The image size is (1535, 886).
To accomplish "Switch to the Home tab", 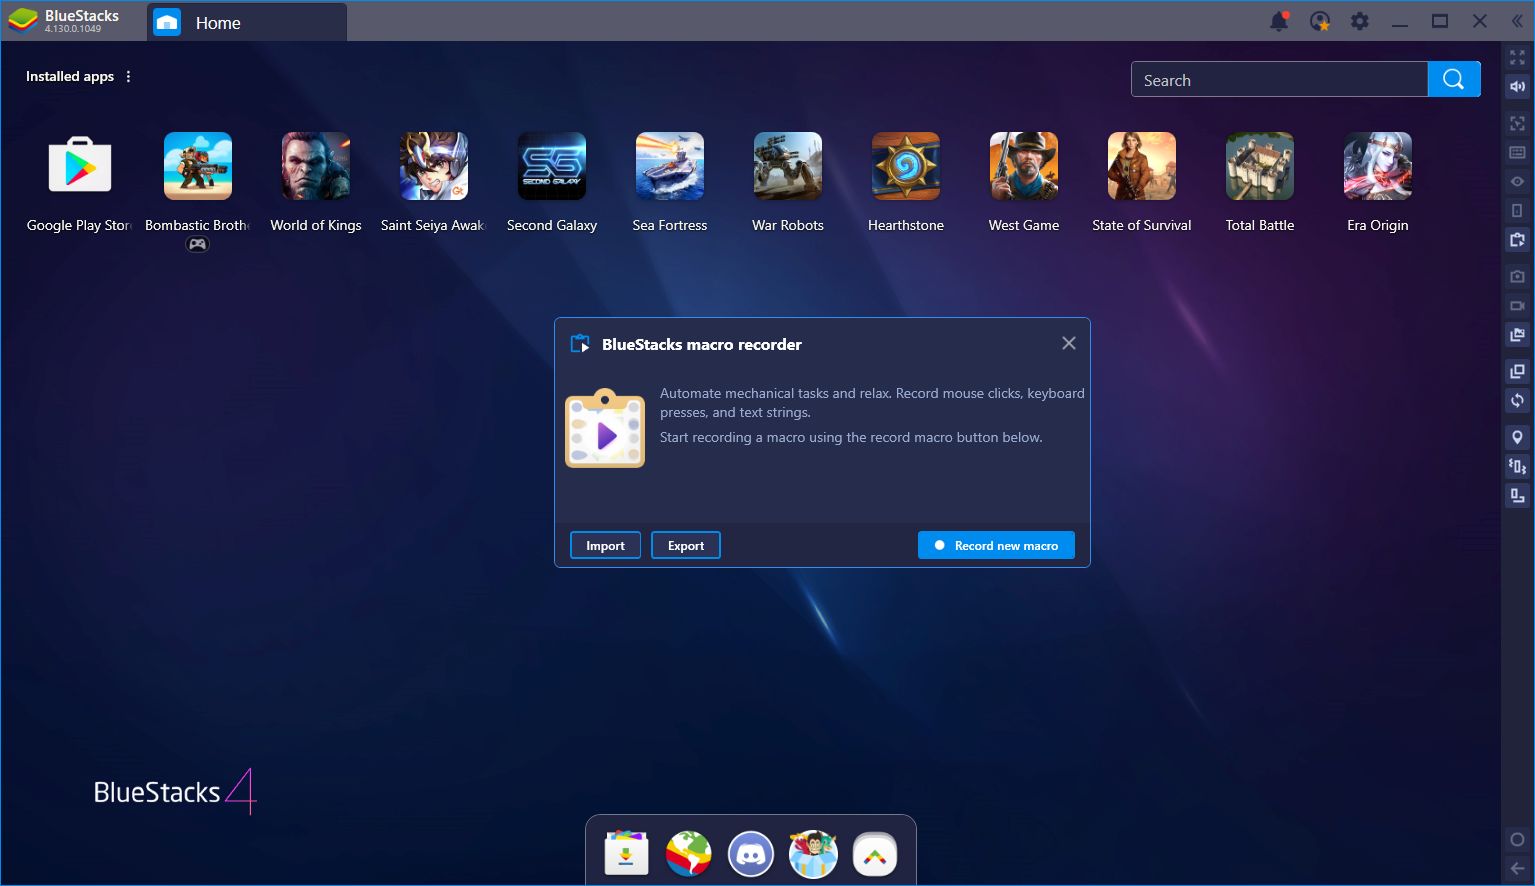I will (247, 22).
